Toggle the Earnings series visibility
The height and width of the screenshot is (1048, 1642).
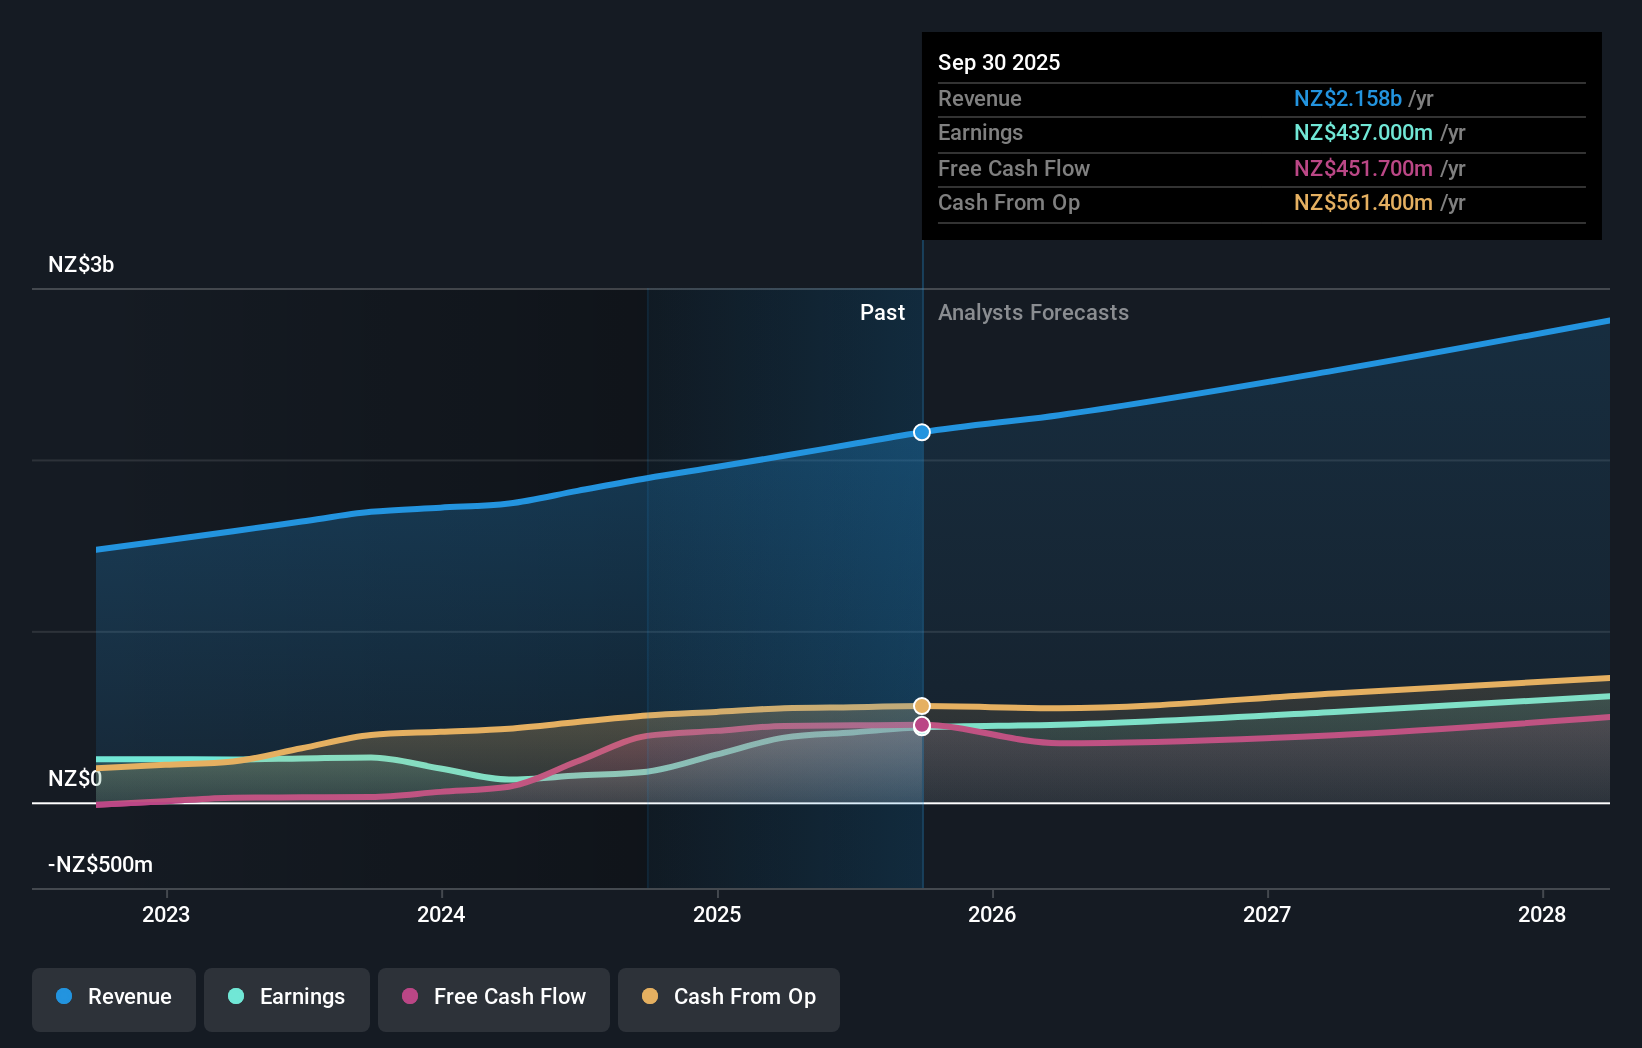point(287,999)
